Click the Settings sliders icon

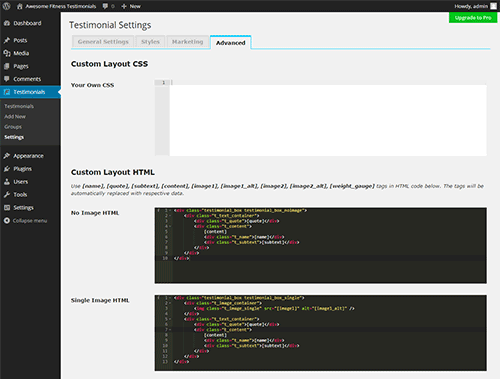point(7,208)
